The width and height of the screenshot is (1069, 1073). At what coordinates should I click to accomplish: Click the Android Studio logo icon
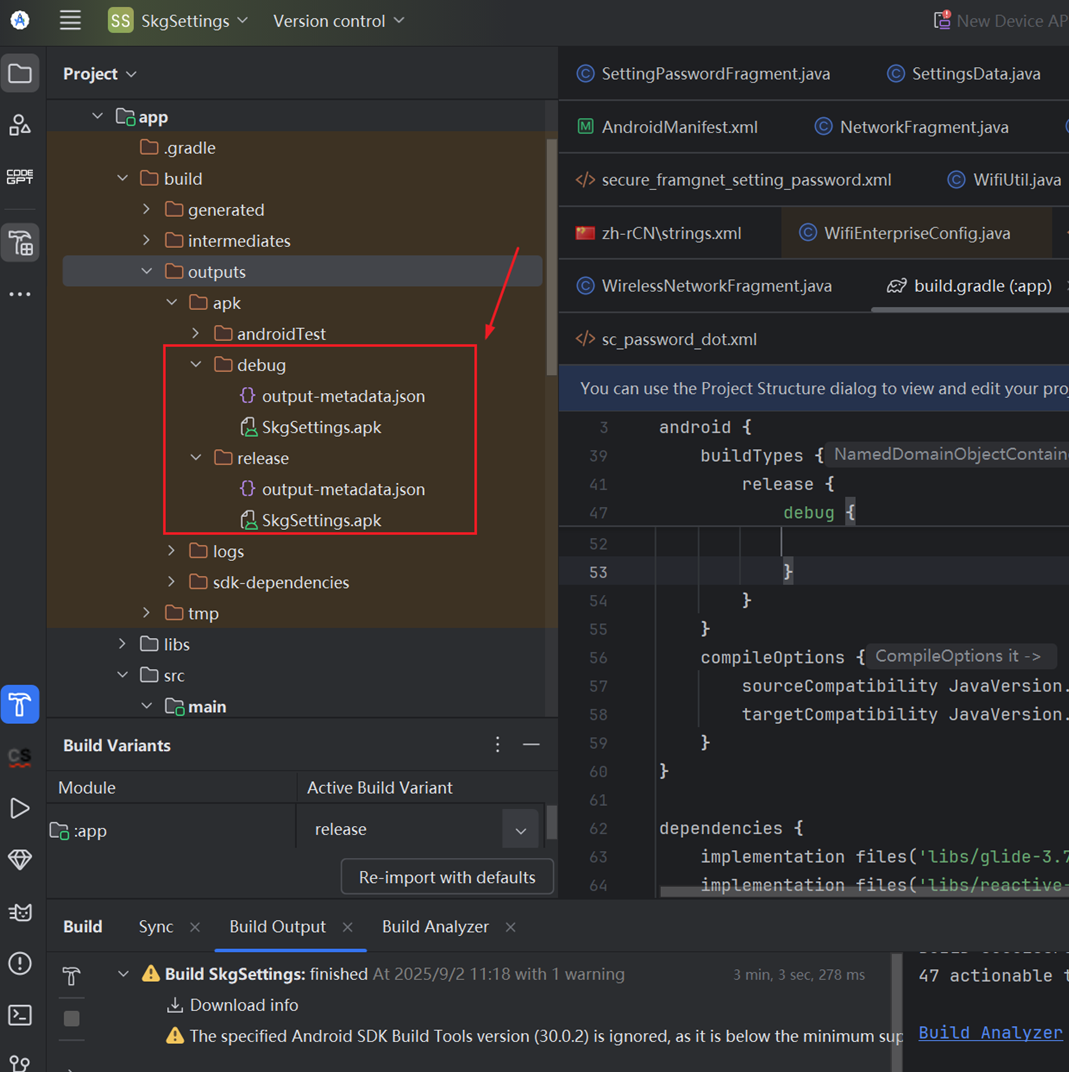[x=20, y=21]
